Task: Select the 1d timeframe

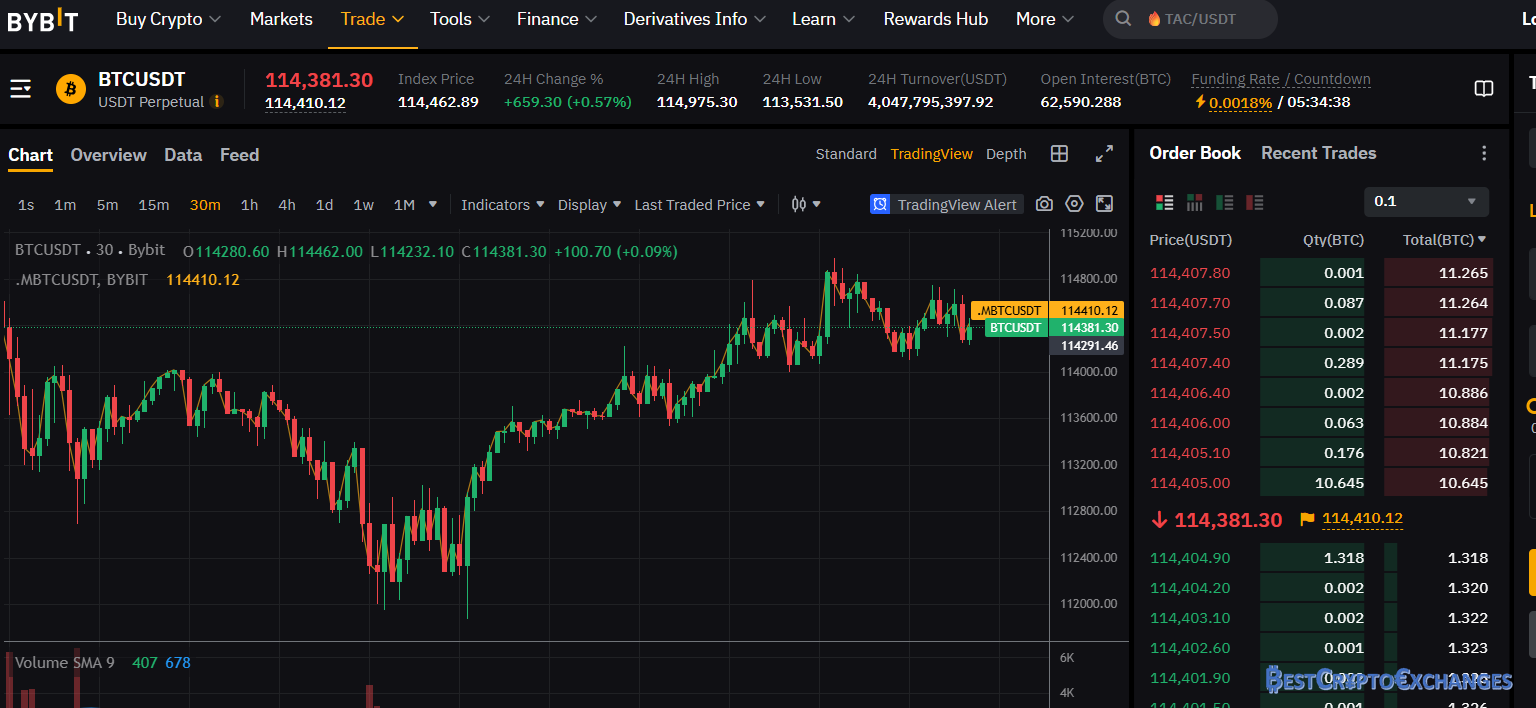Action: (324, 205)
